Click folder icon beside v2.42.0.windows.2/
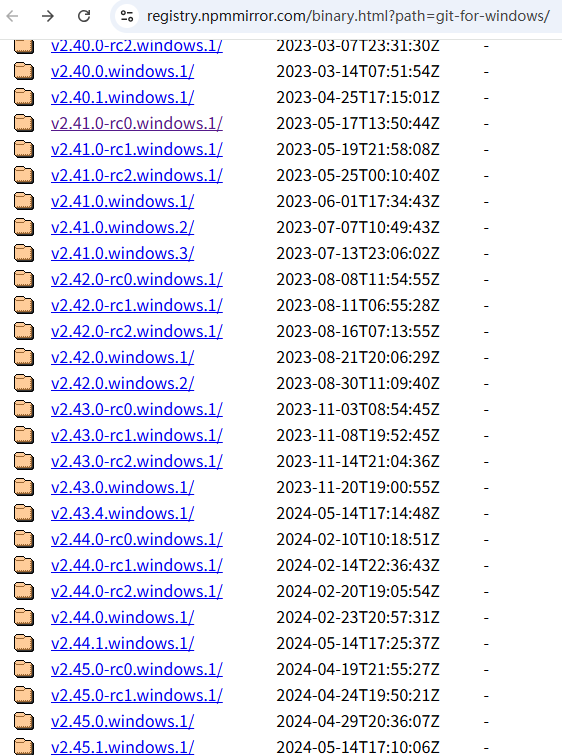The image size is (562, 755). coord(24,383)
